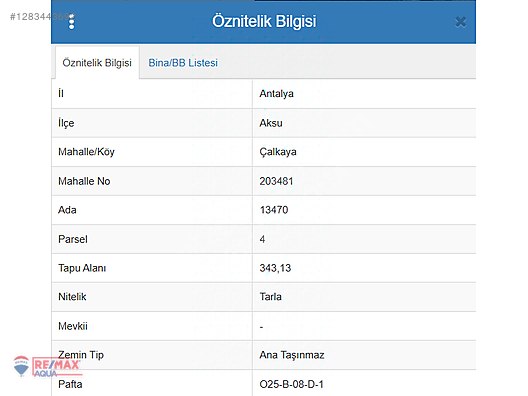Click the Nitelik value 'Tarla'
This screenshot has height=396, width=528.
[x=270, y=297]
